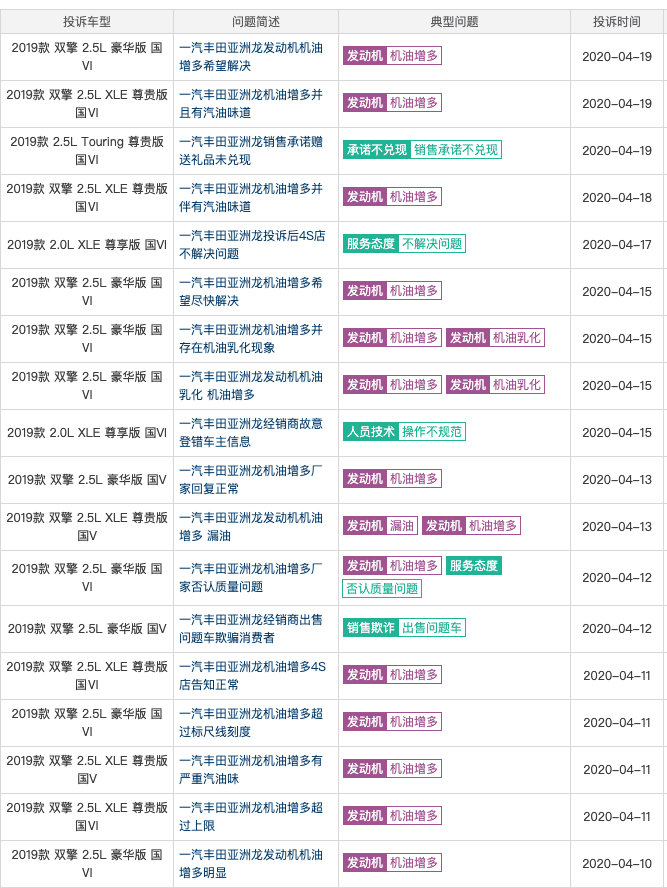This screenshot has width=667, height=888.
Task: Open complaint about 投诉后4S店不解决问题
Action: point(252,245)
